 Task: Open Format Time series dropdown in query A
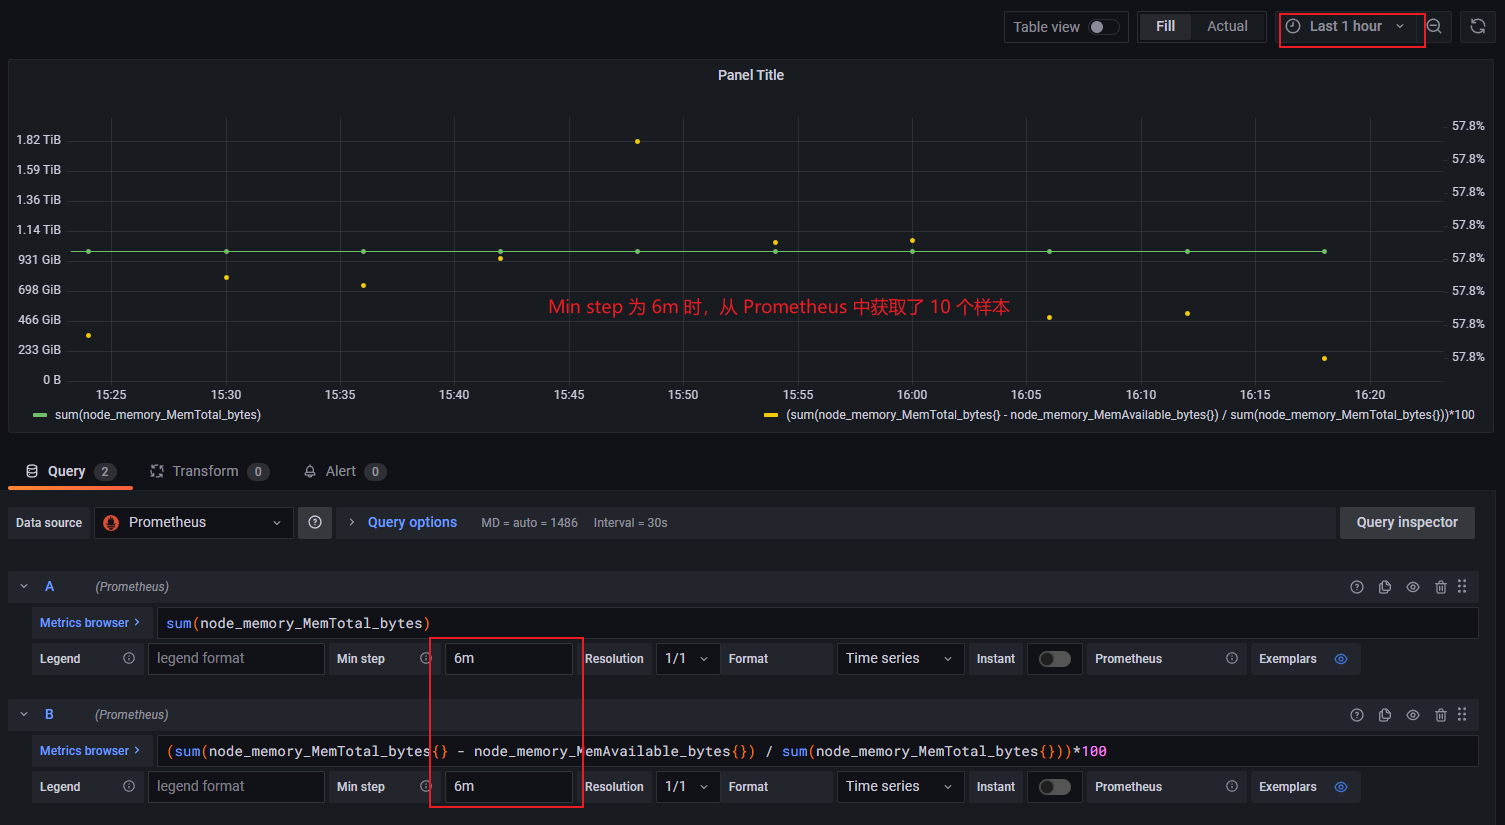[x=900, y=659]
